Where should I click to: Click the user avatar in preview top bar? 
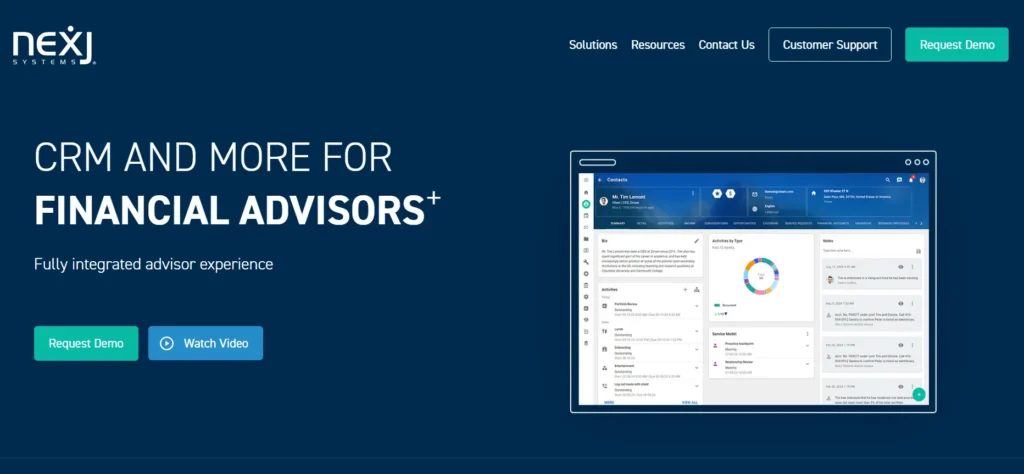[x=923, y=180]
